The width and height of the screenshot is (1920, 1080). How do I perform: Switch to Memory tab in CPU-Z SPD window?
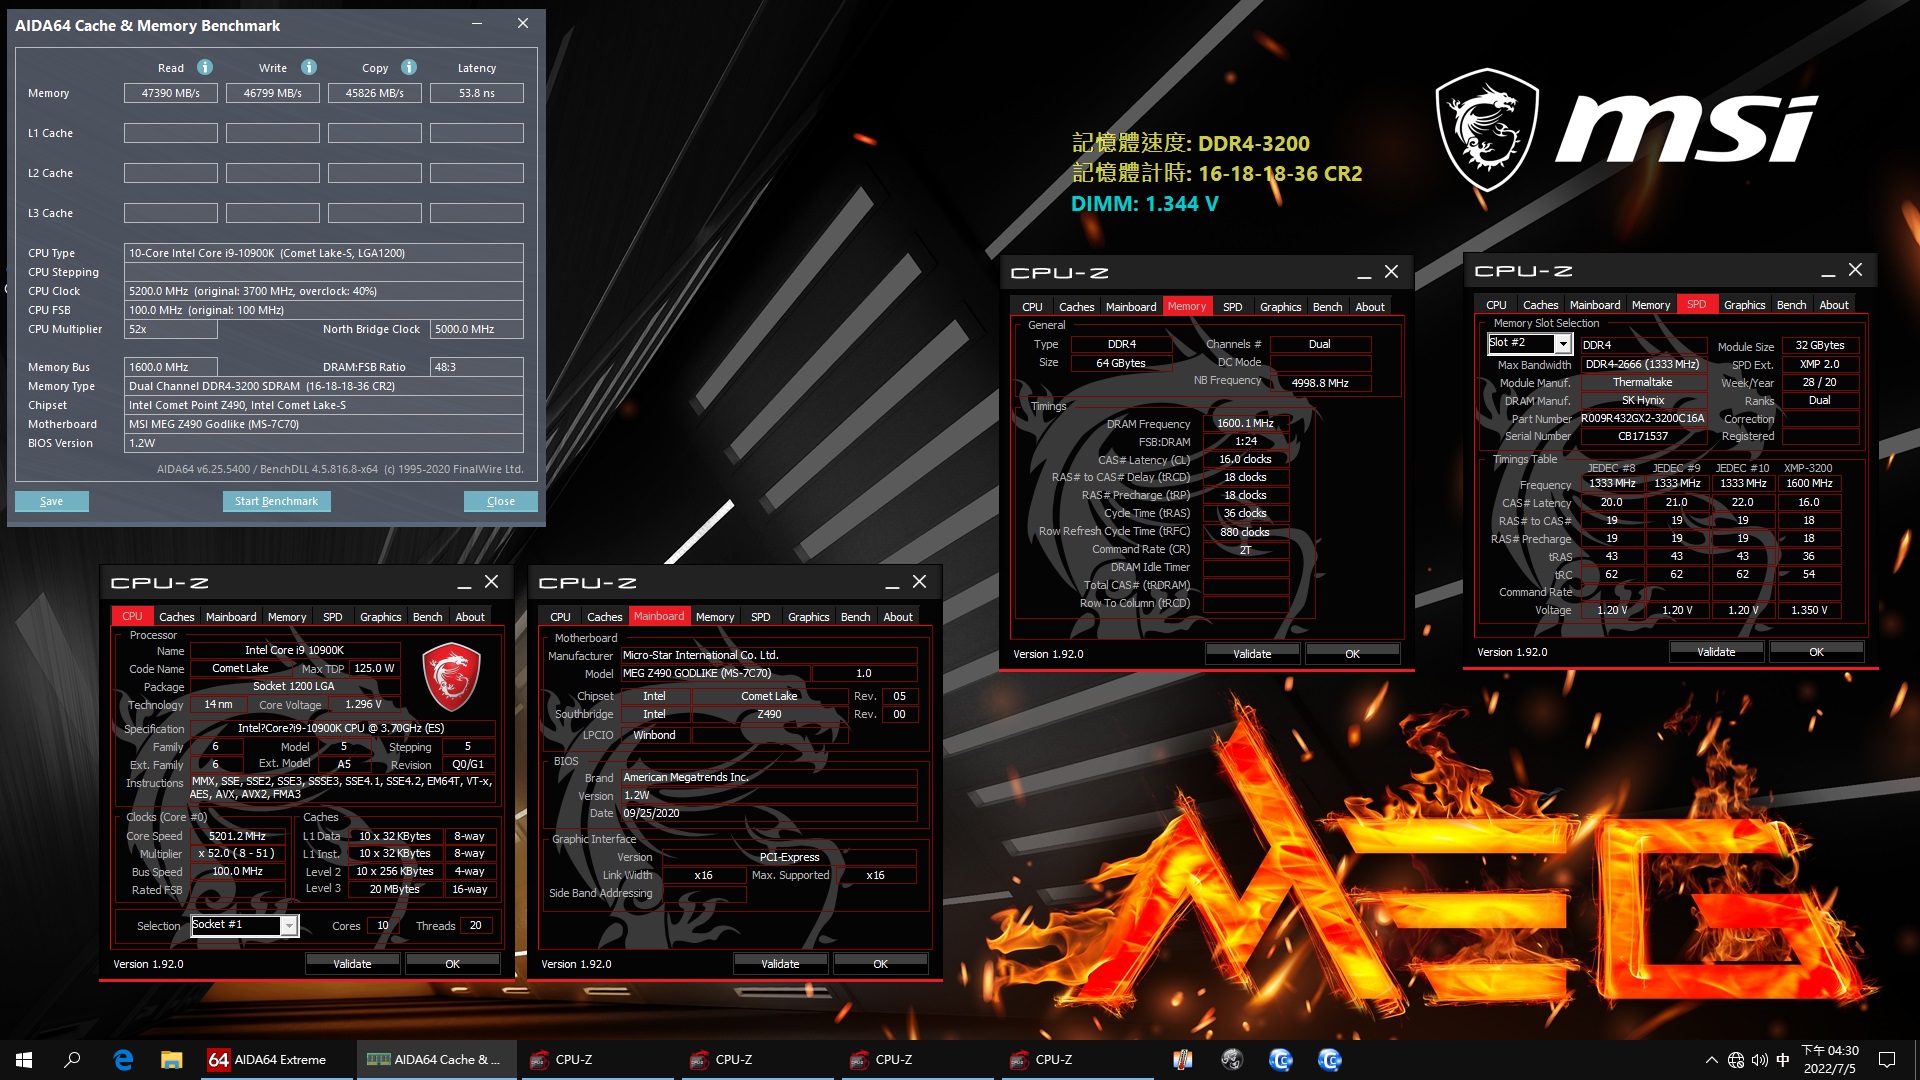(1651, 305)
